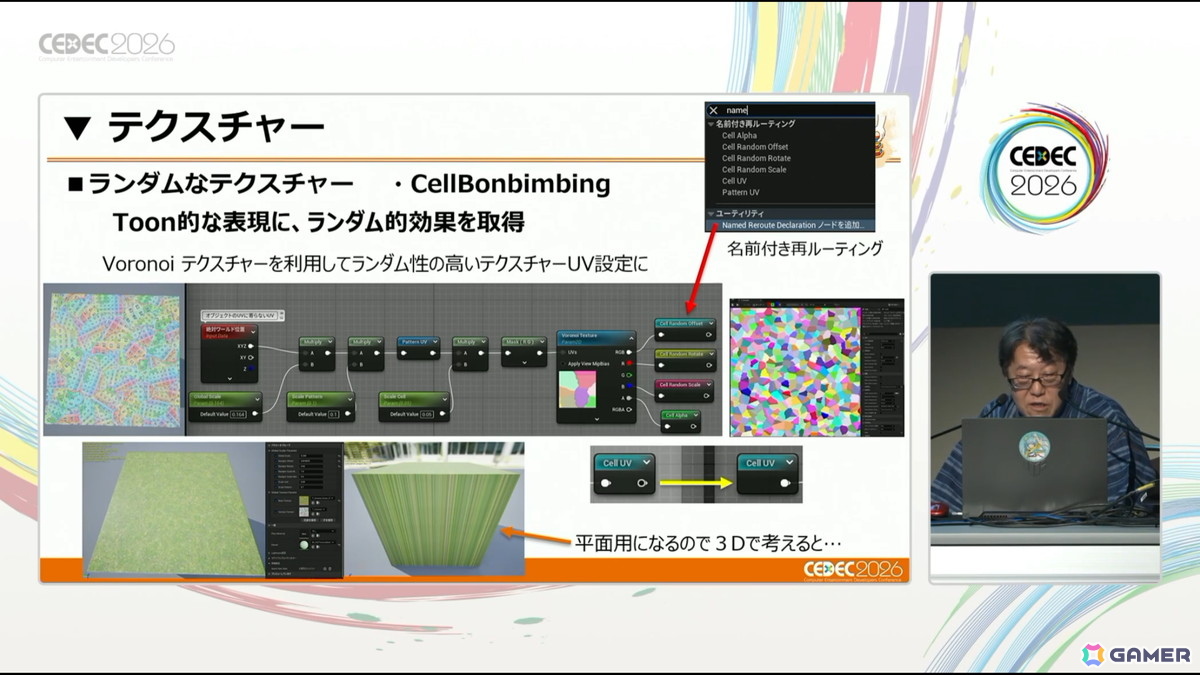Open the Scale Pattern parameter node's chevron
Viewport: 1200px width, 675px height.
click(x=350, y=399)
